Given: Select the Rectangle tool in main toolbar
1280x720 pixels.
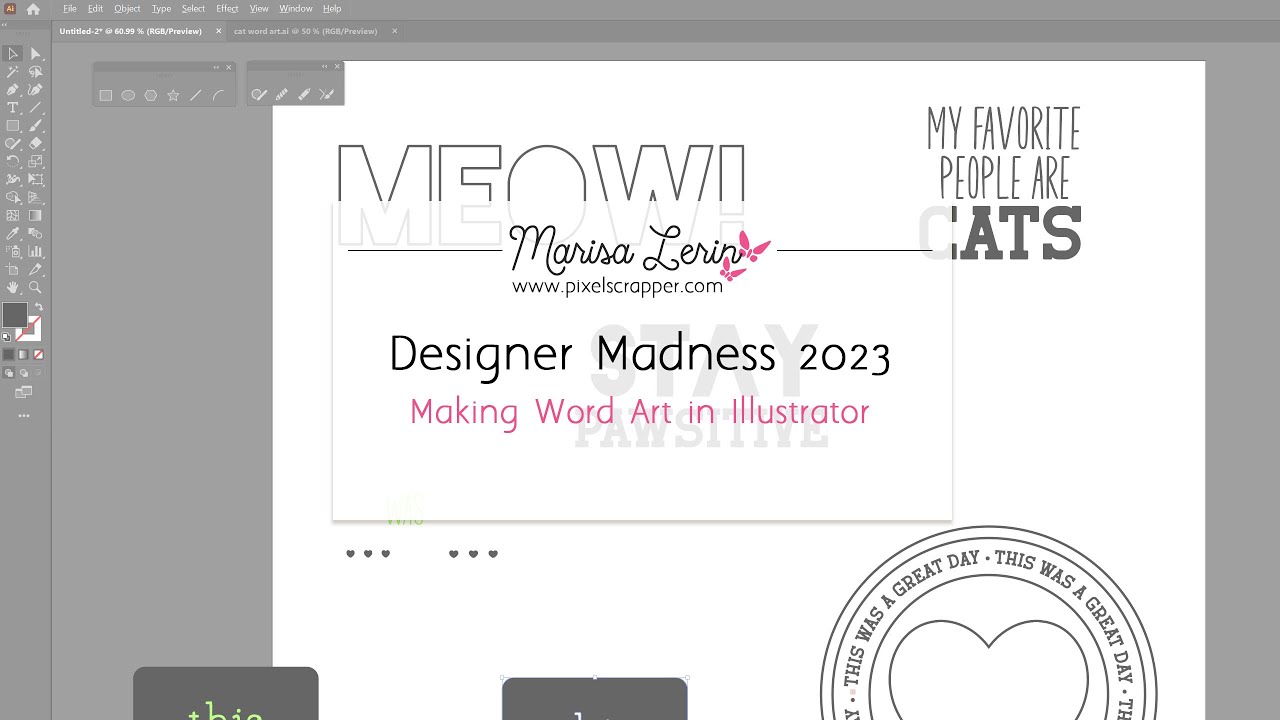Looking at the screenshot, I should point(13,126).
